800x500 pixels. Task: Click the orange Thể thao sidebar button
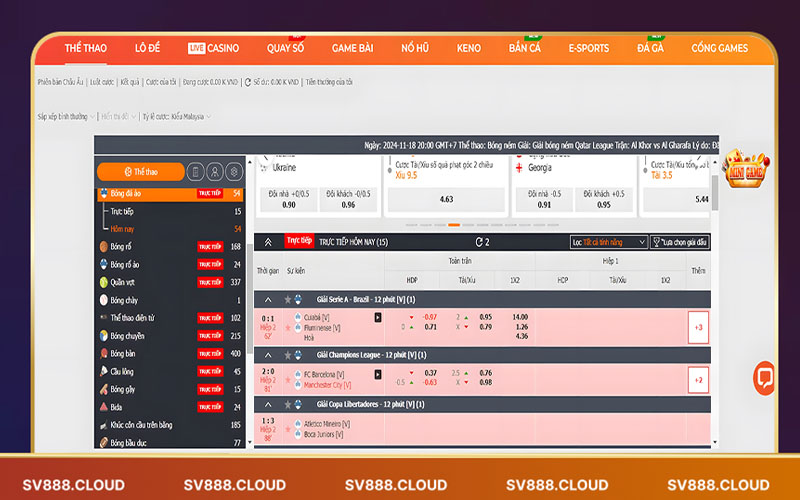pos(141,172)
